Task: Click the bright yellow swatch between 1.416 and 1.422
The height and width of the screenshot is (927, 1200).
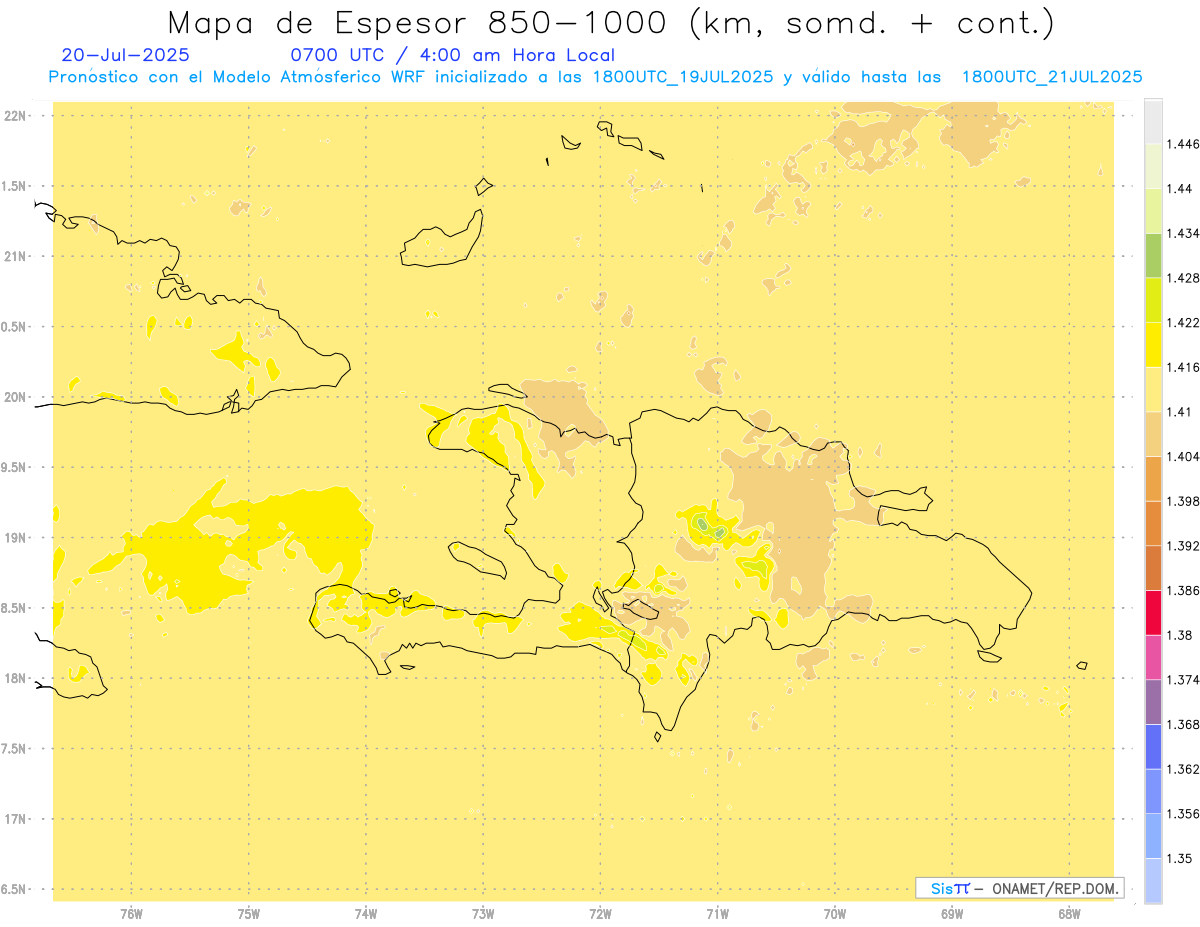Action: tap(1153, 345)
